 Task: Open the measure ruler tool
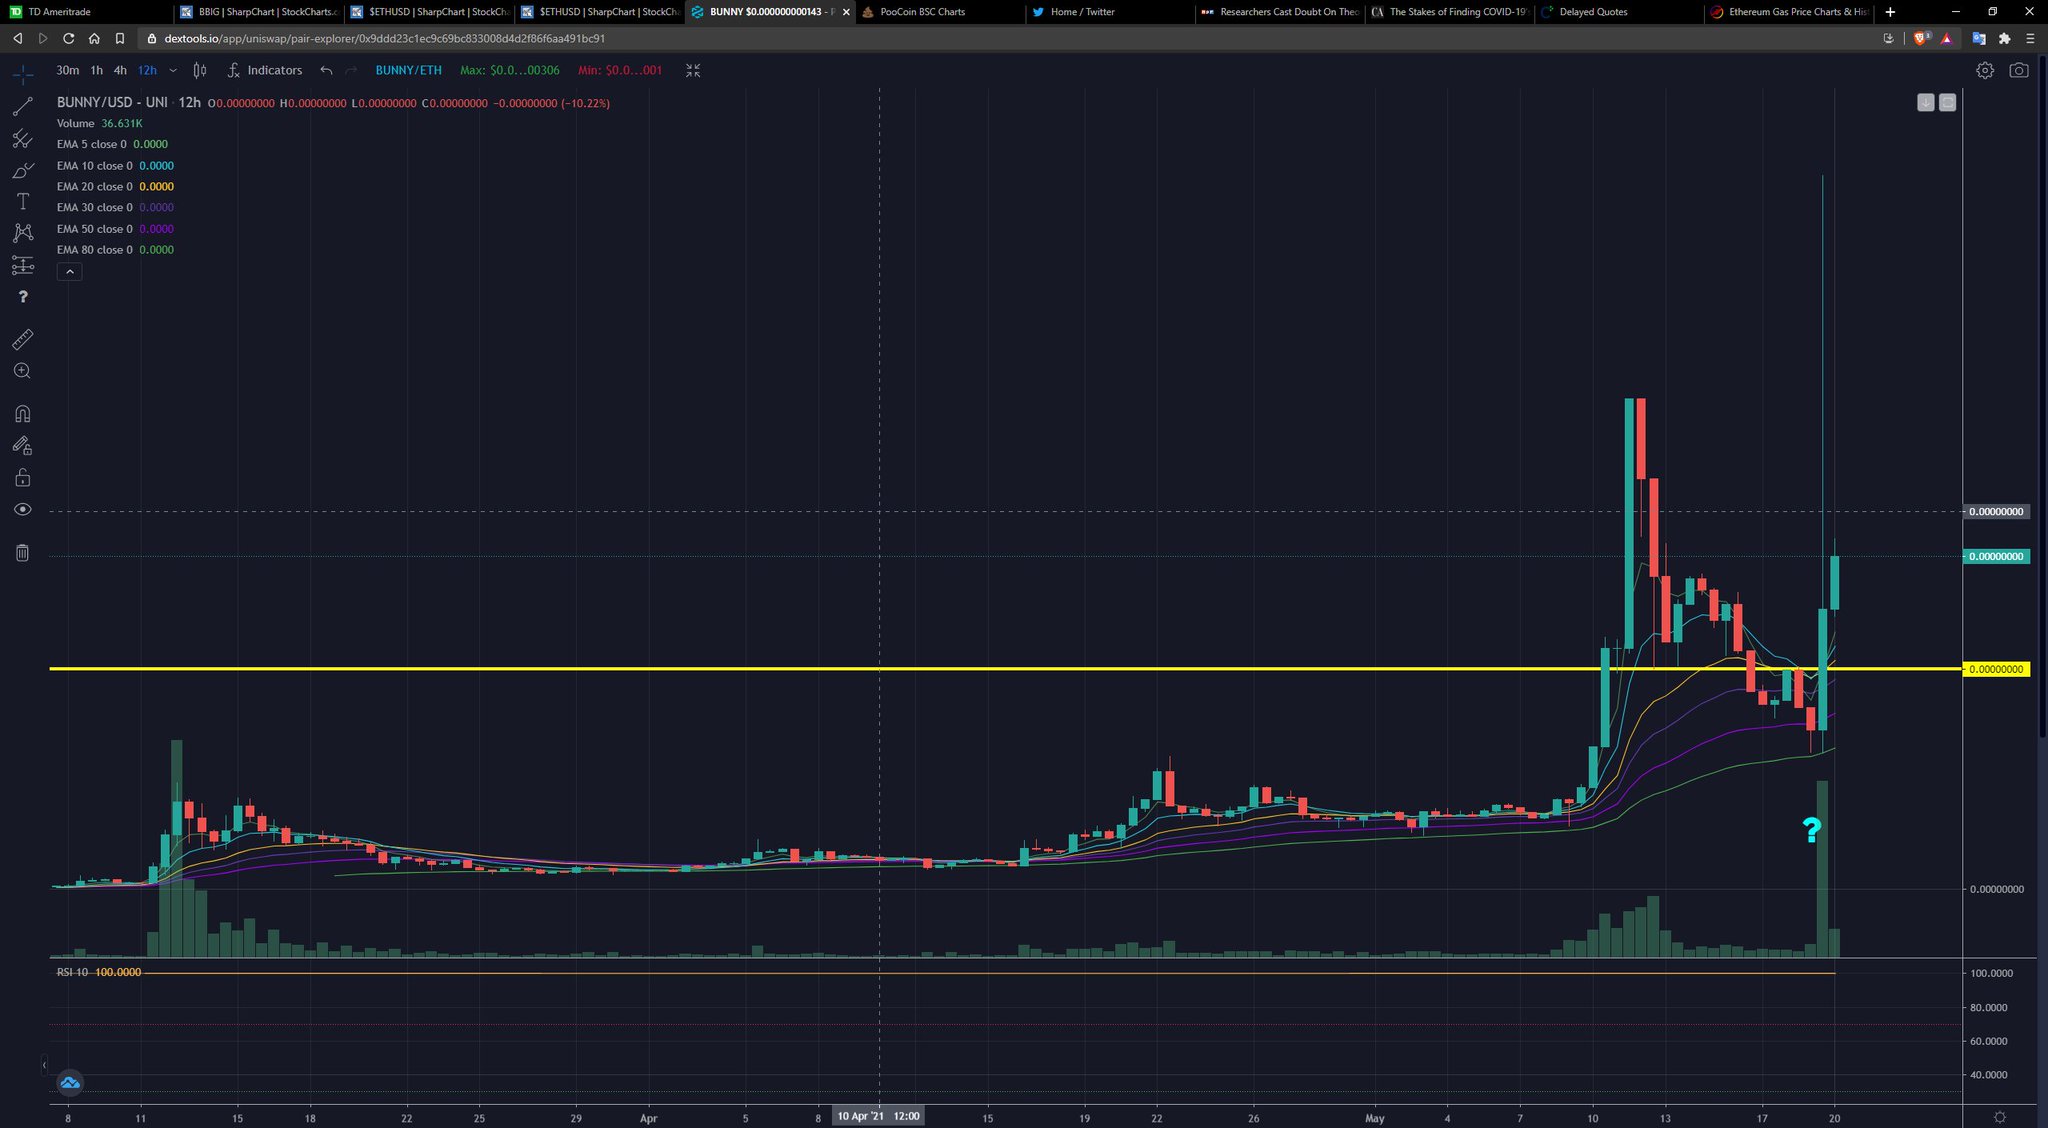(22, 339)
